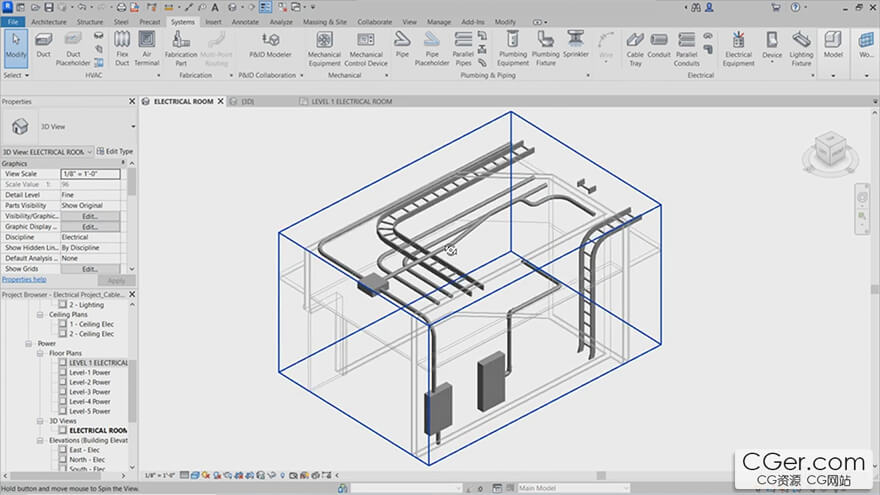Image resolution: width=880 pixels, height=495 pixels.
Task: Expand Plumbing & Piping panel arrow
Action: (x=588, y=75)
